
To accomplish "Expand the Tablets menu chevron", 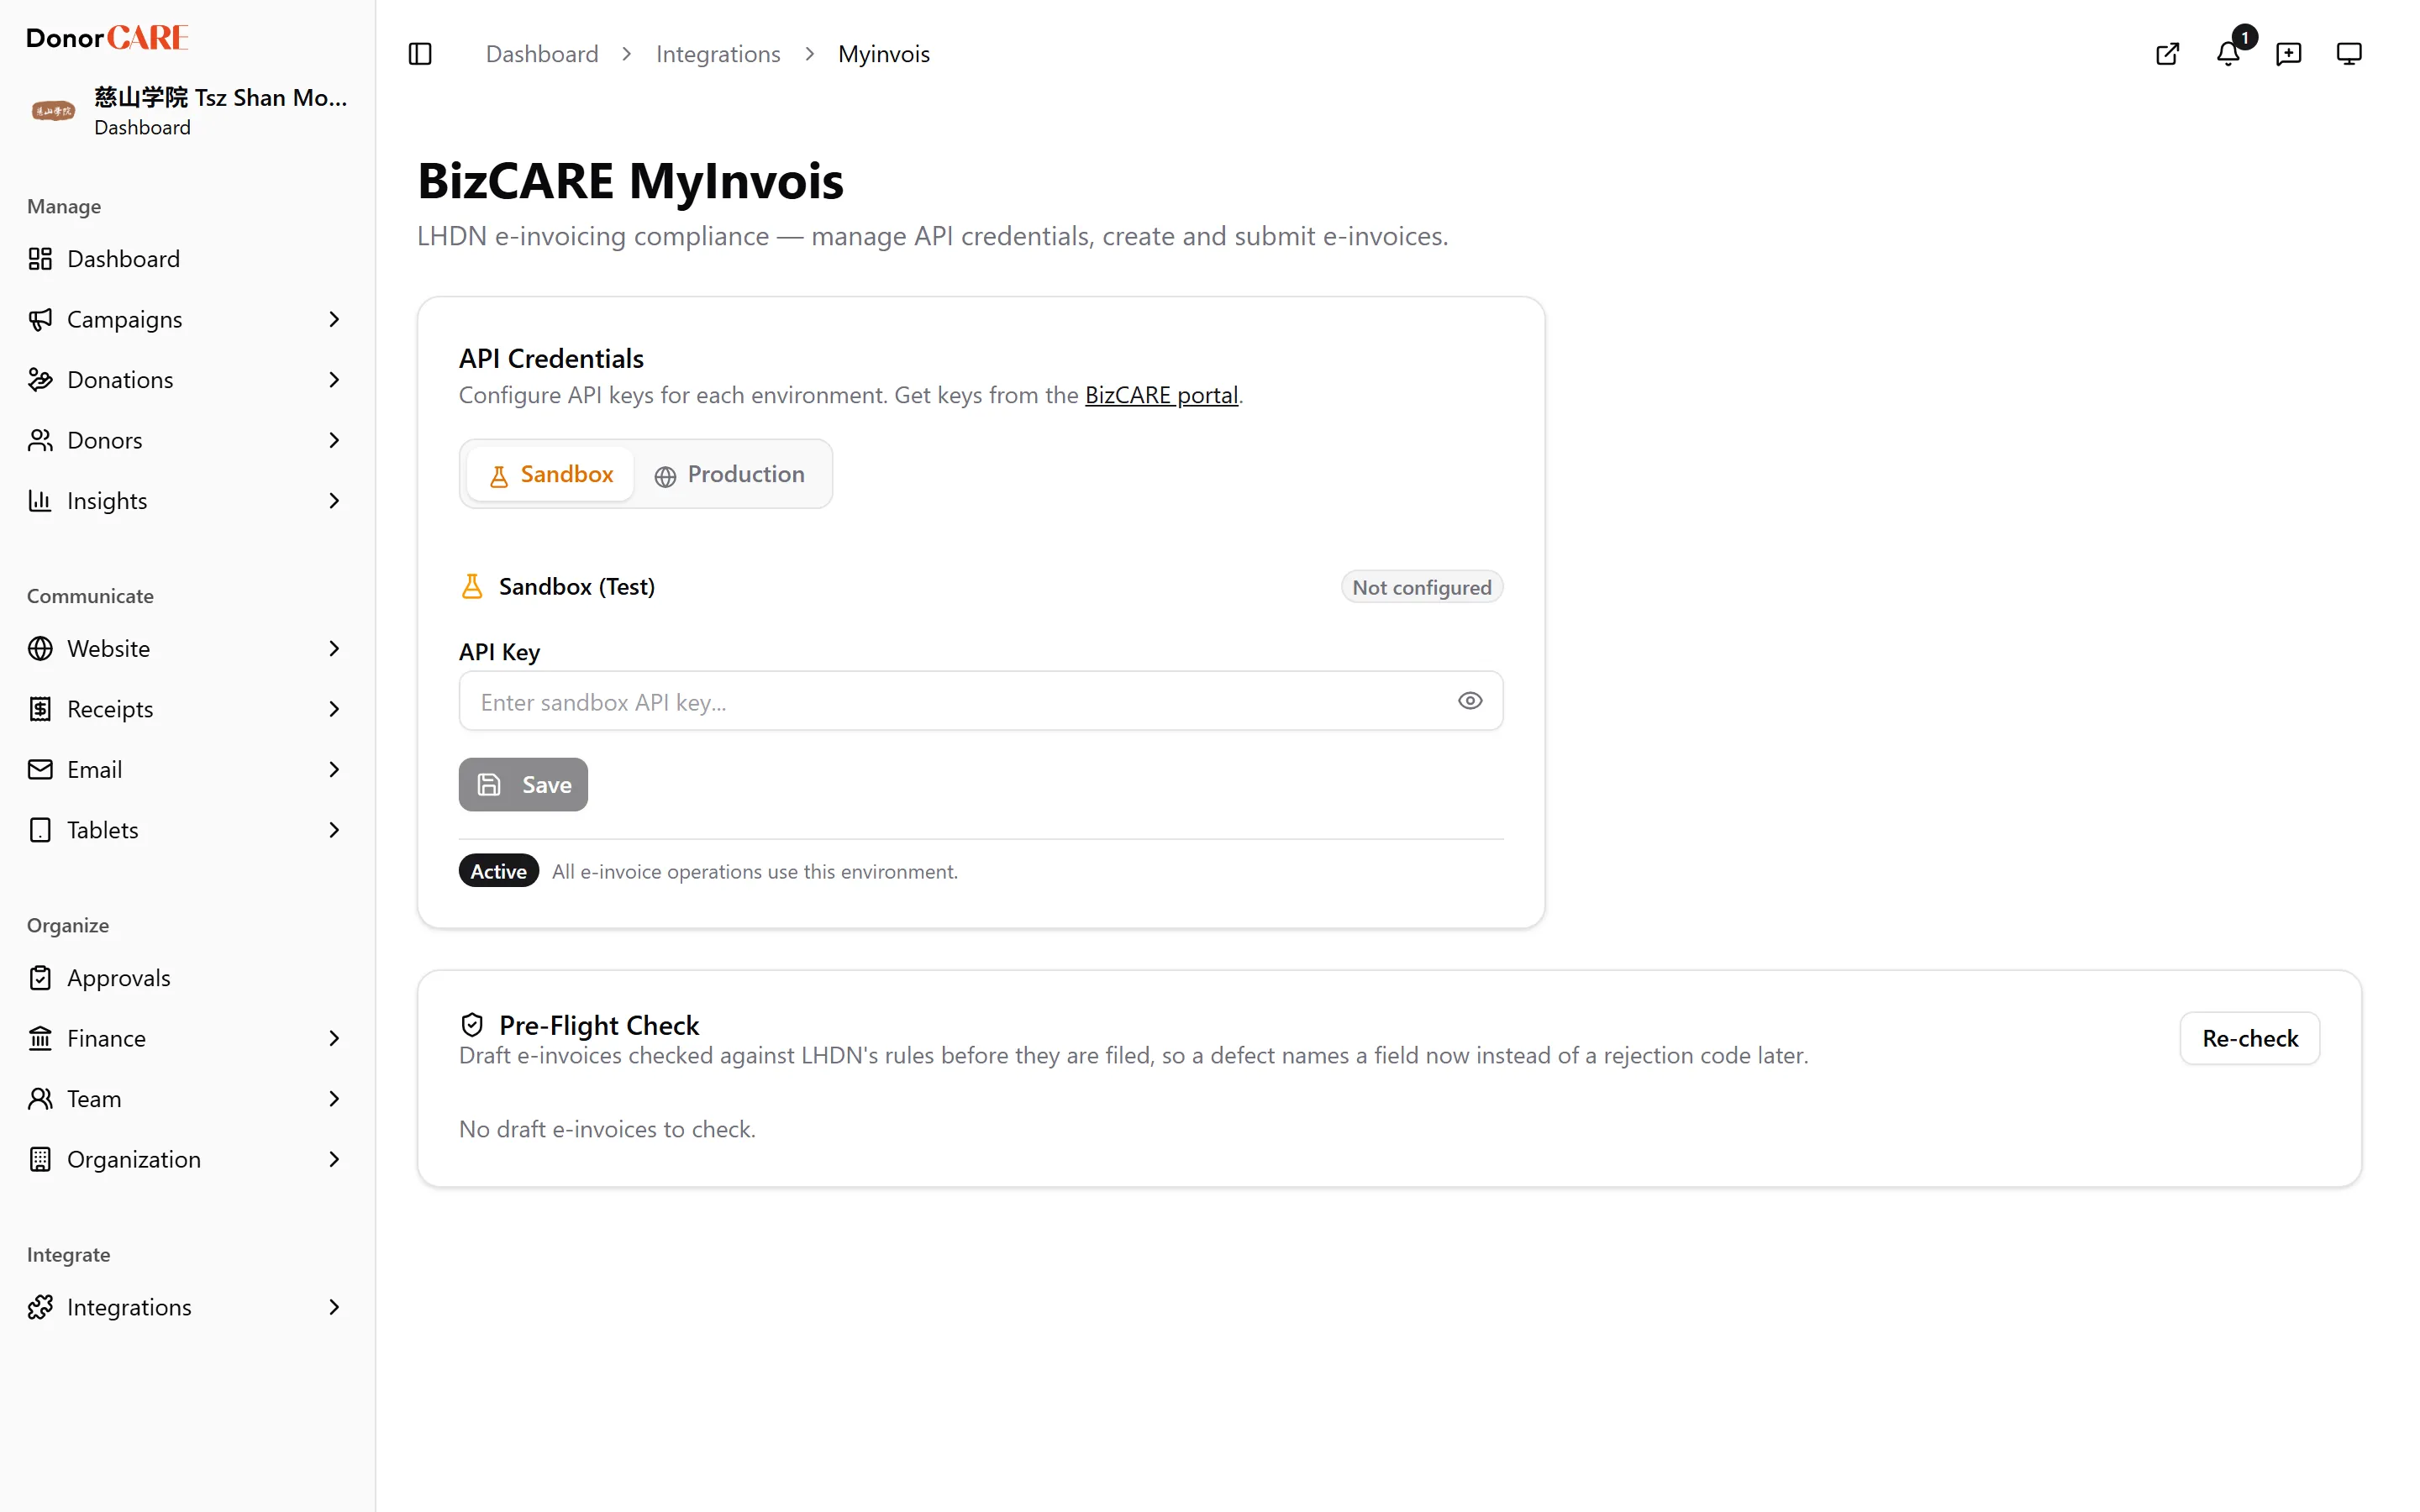I will pyautogui.click(x=334, y=830).
